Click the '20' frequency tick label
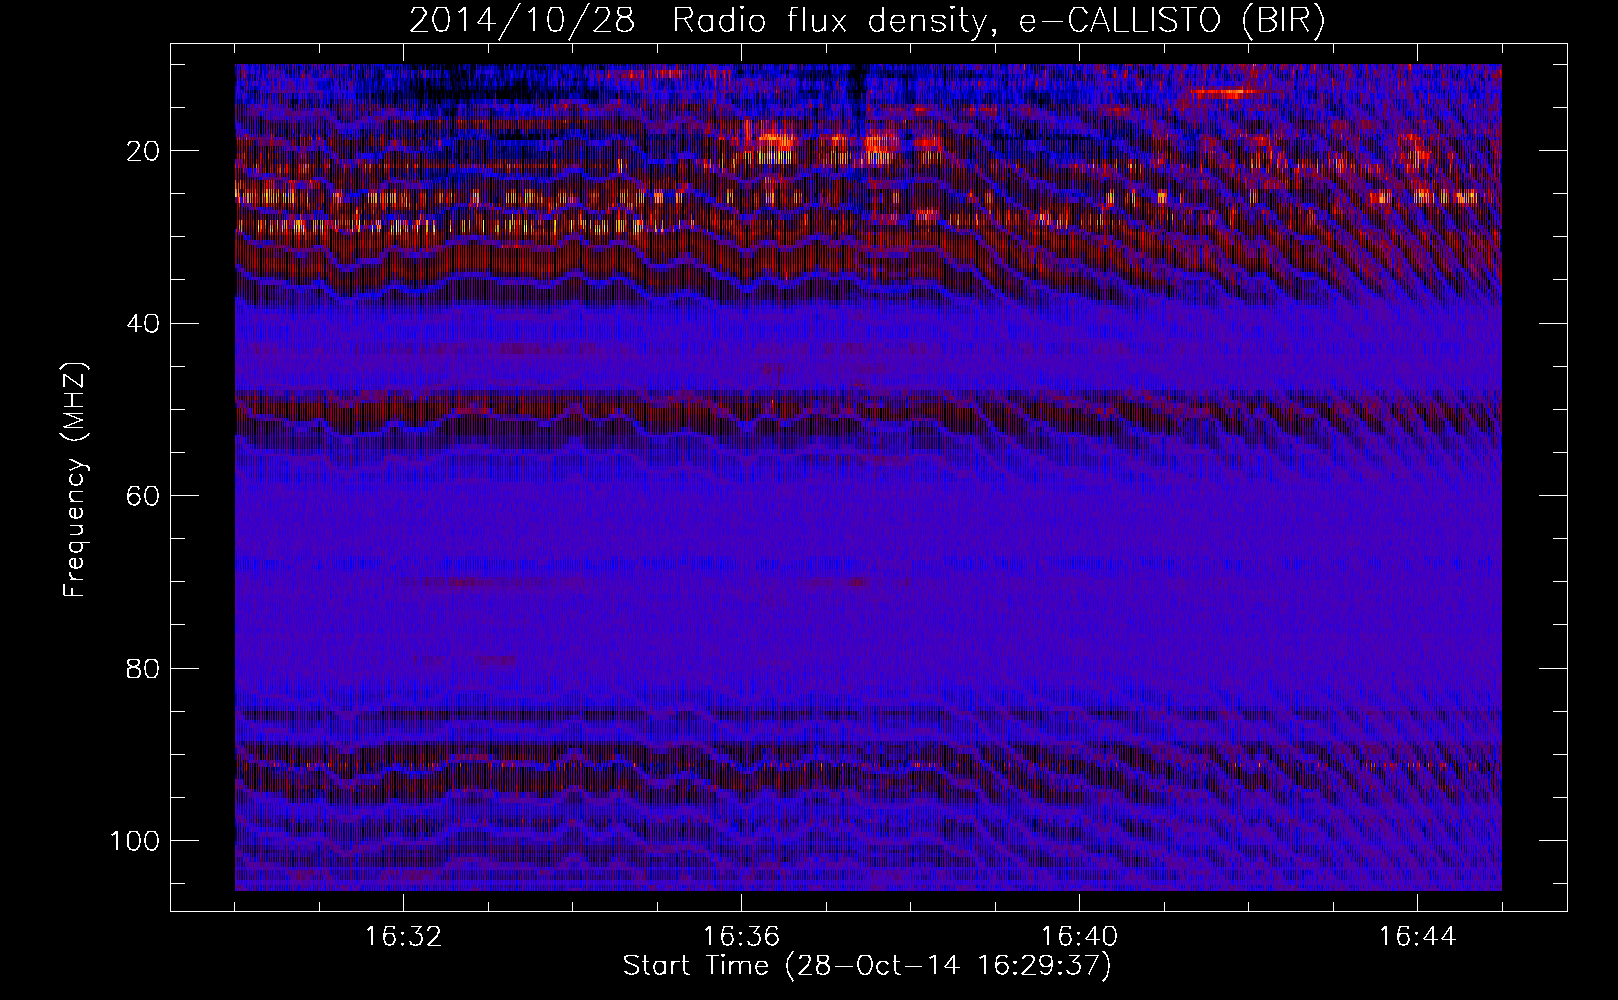This screenshot has width=1618, height=1000. 144,151
